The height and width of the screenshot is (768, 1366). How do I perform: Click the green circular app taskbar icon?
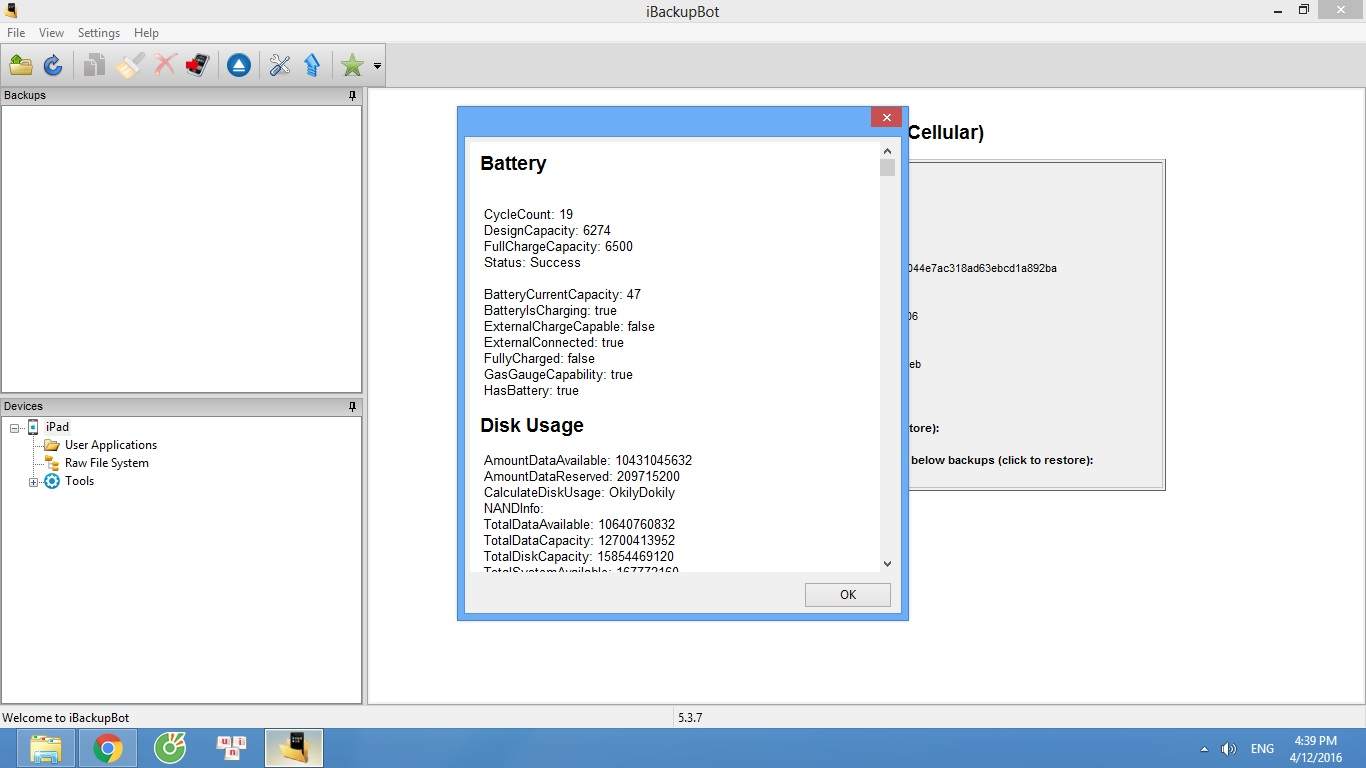point(170,748)
